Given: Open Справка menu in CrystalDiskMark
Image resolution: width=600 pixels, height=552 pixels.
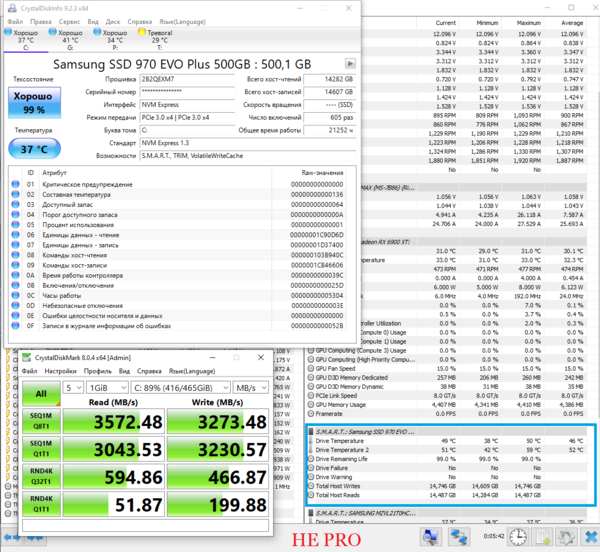Looking at the screenshot, I should point(149,371).
